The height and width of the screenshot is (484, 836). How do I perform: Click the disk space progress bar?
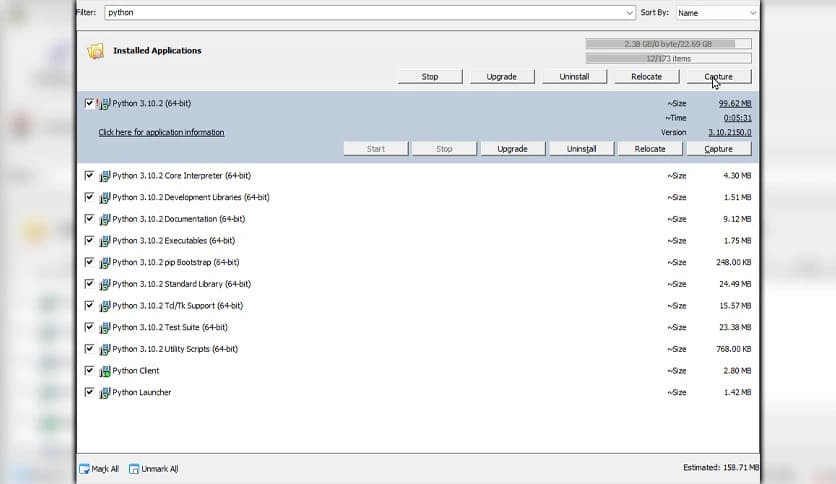click(669, 44)
